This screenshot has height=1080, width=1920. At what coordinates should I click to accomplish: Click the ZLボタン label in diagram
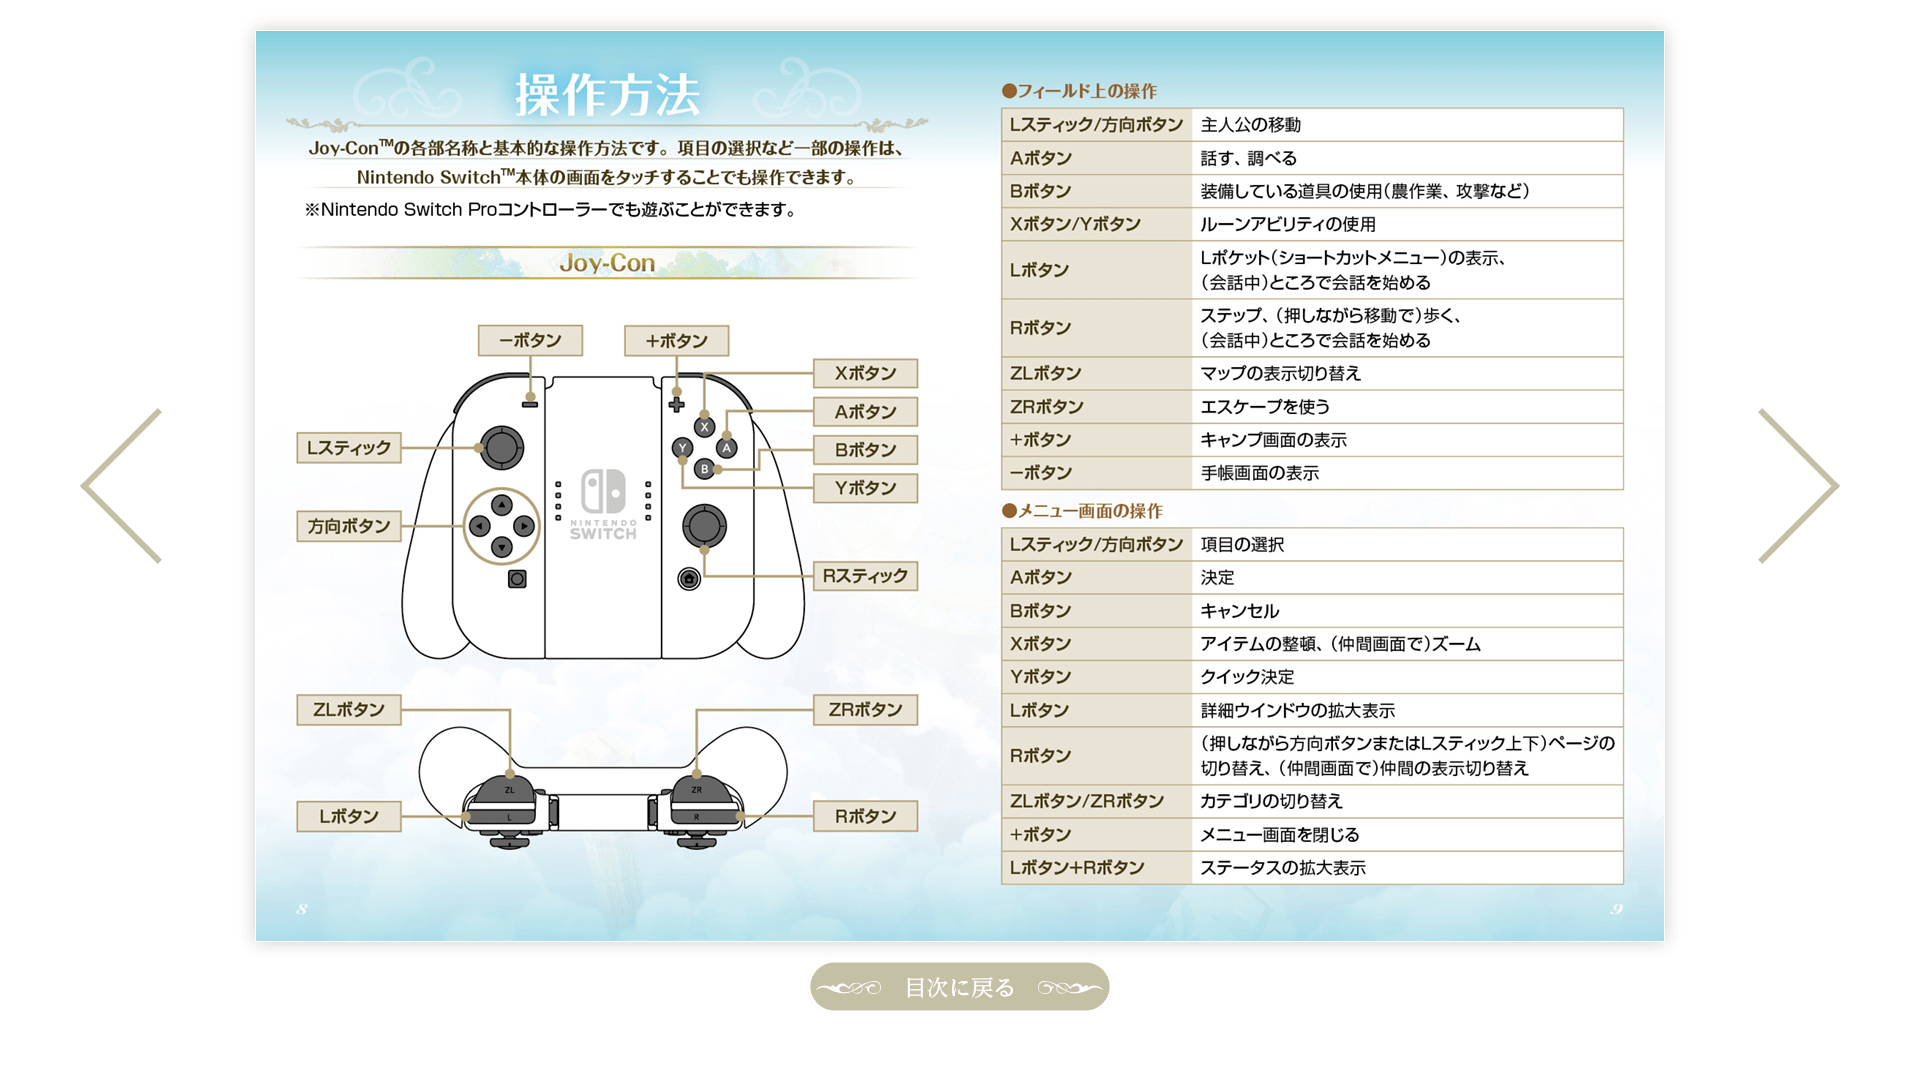[349, 710]
